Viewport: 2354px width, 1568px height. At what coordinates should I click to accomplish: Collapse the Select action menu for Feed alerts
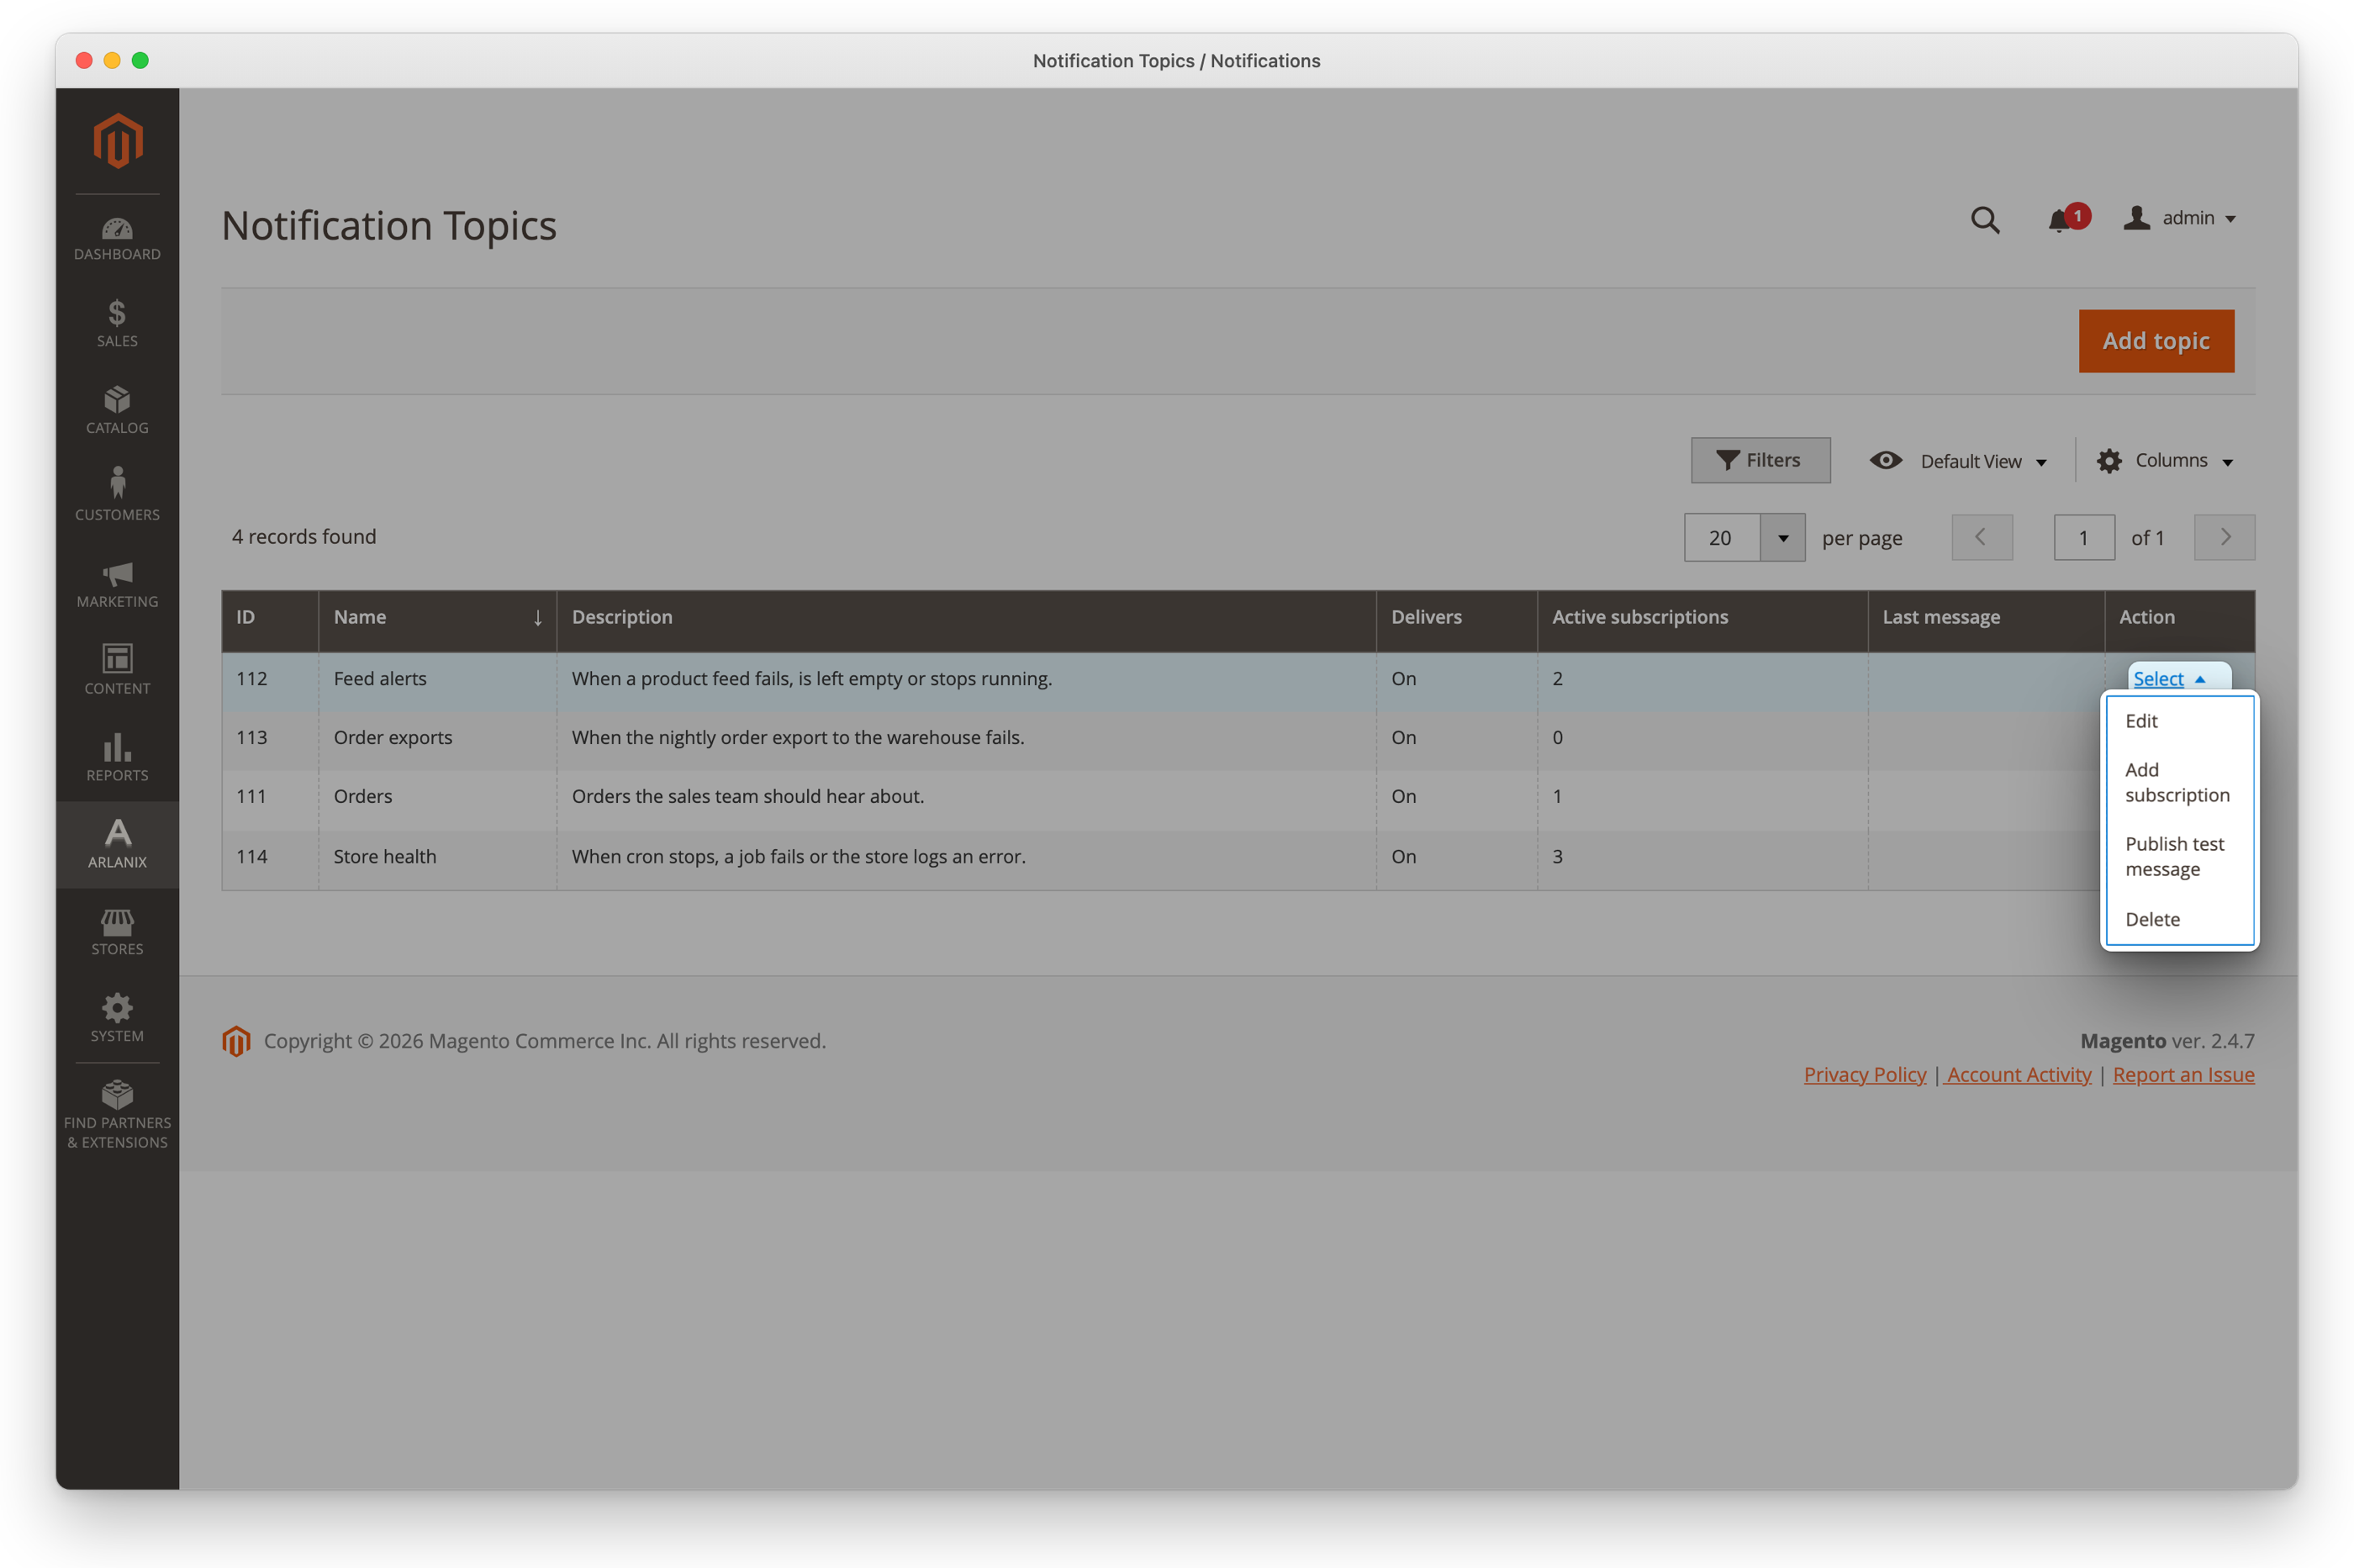pyautogui.click(x=2168, y=679)
